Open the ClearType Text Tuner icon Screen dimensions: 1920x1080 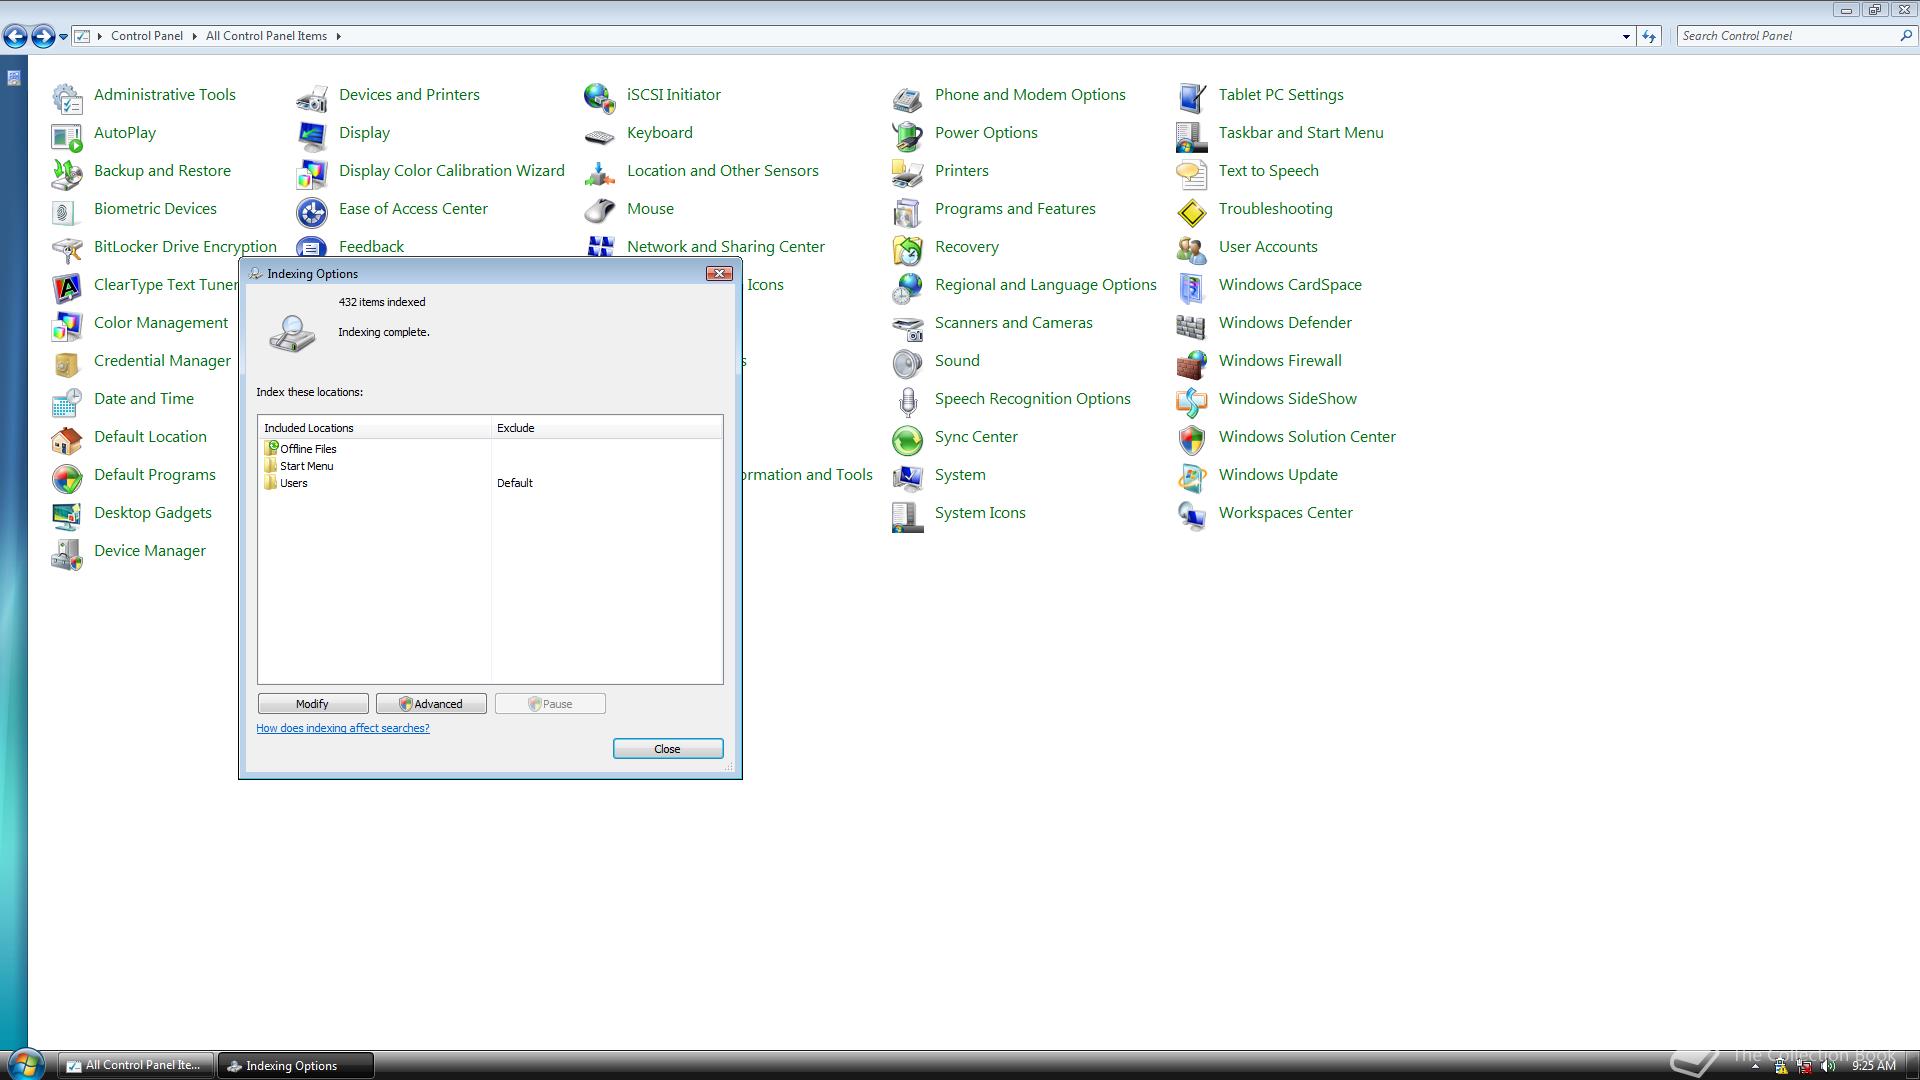(67, 288)
